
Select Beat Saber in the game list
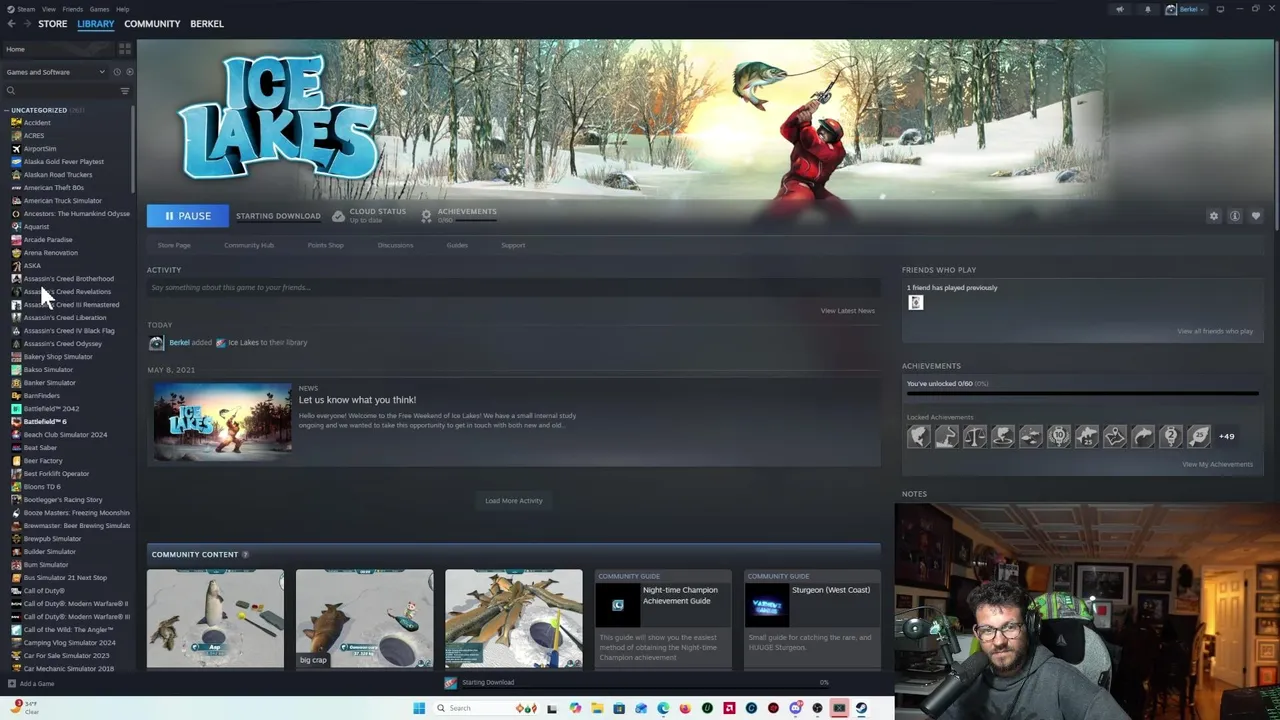pyautogui.click(x=39, y=448)
